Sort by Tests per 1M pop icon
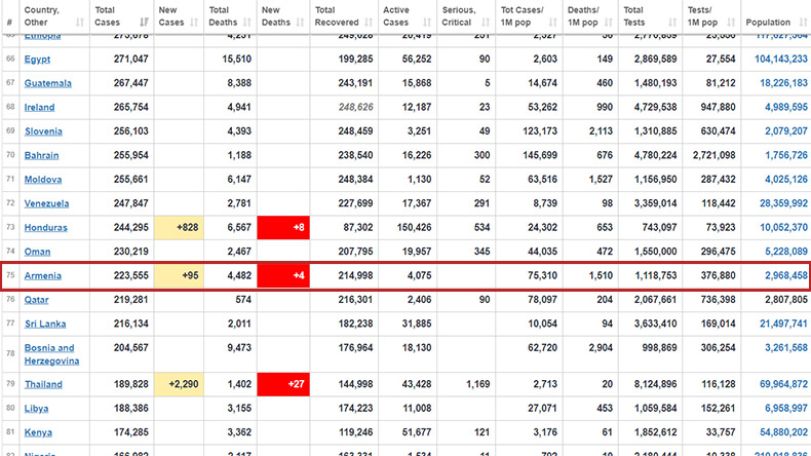 point(731,22)
